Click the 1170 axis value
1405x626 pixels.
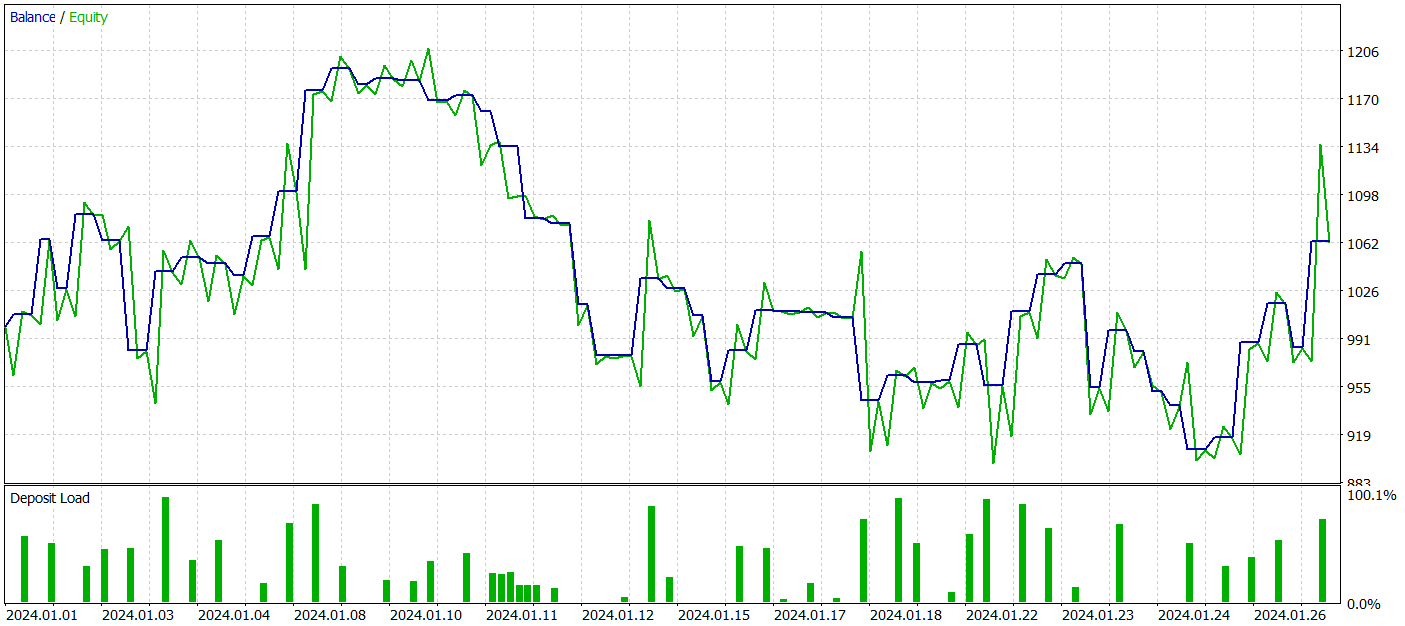coord(1362,100)
